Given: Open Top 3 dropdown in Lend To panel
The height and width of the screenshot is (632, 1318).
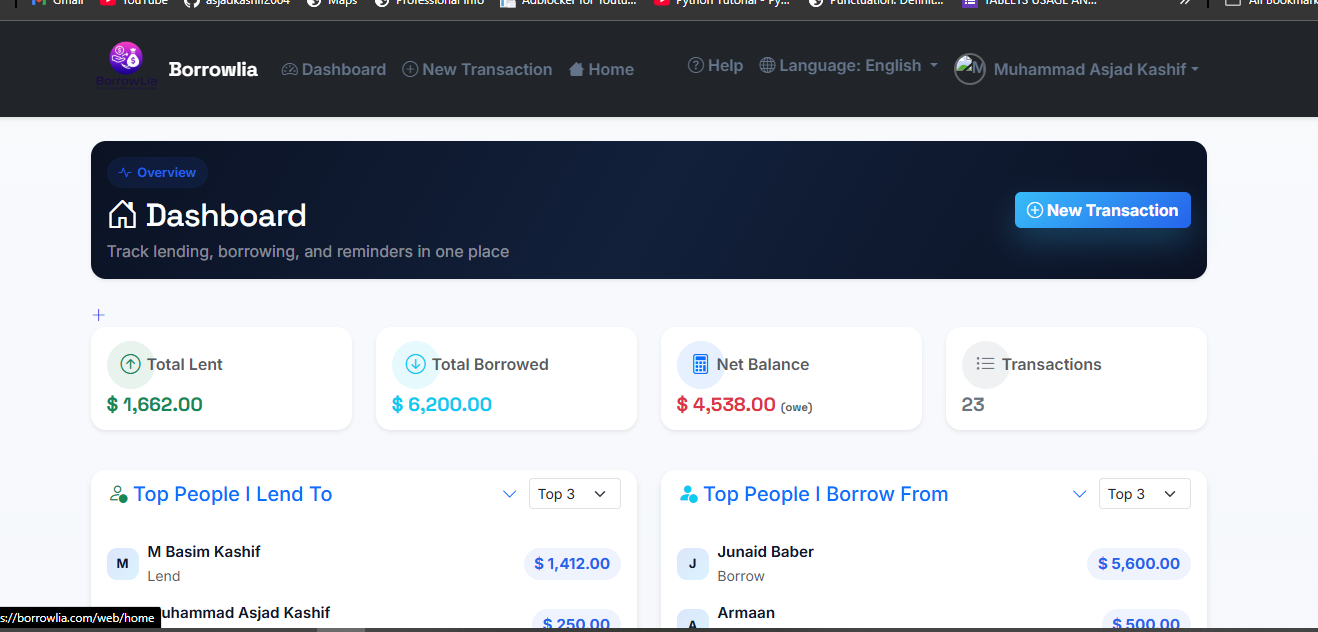Looking at the screenshot, I should click(575, 494).
